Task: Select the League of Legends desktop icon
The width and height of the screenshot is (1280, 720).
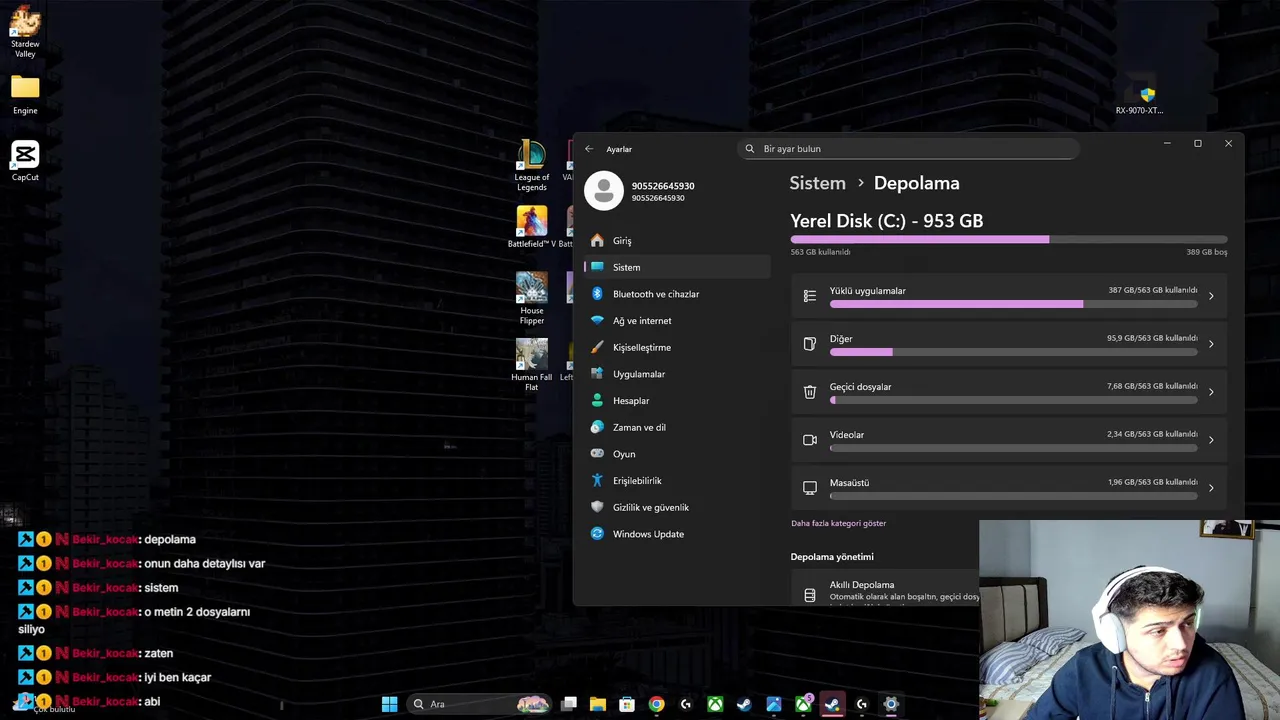Action: click(x=531, y=166)
